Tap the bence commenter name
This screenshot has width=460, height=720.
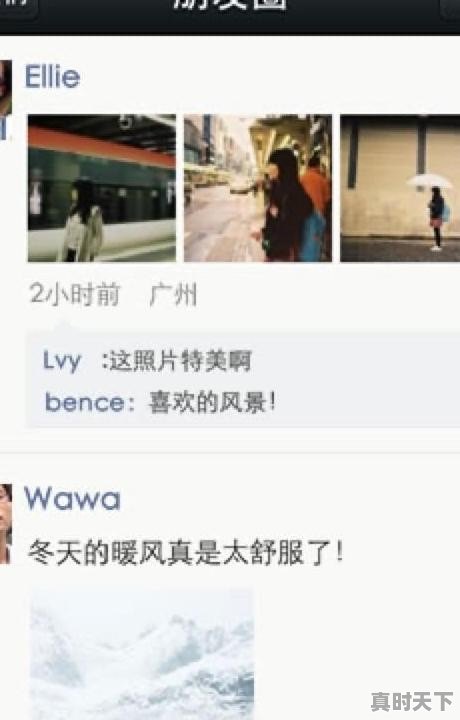point(84,403)
